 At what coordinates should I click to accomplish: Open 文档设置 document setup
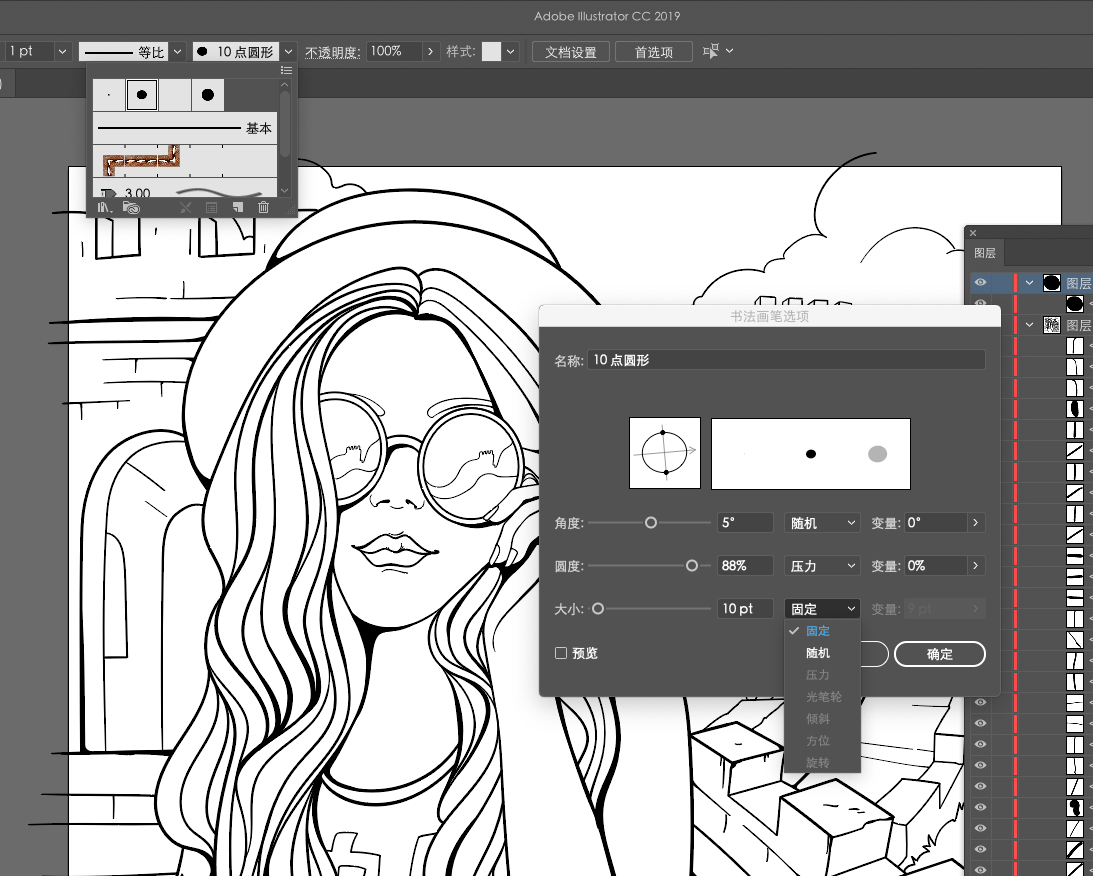pyautogui.click(x=570, y=52)
